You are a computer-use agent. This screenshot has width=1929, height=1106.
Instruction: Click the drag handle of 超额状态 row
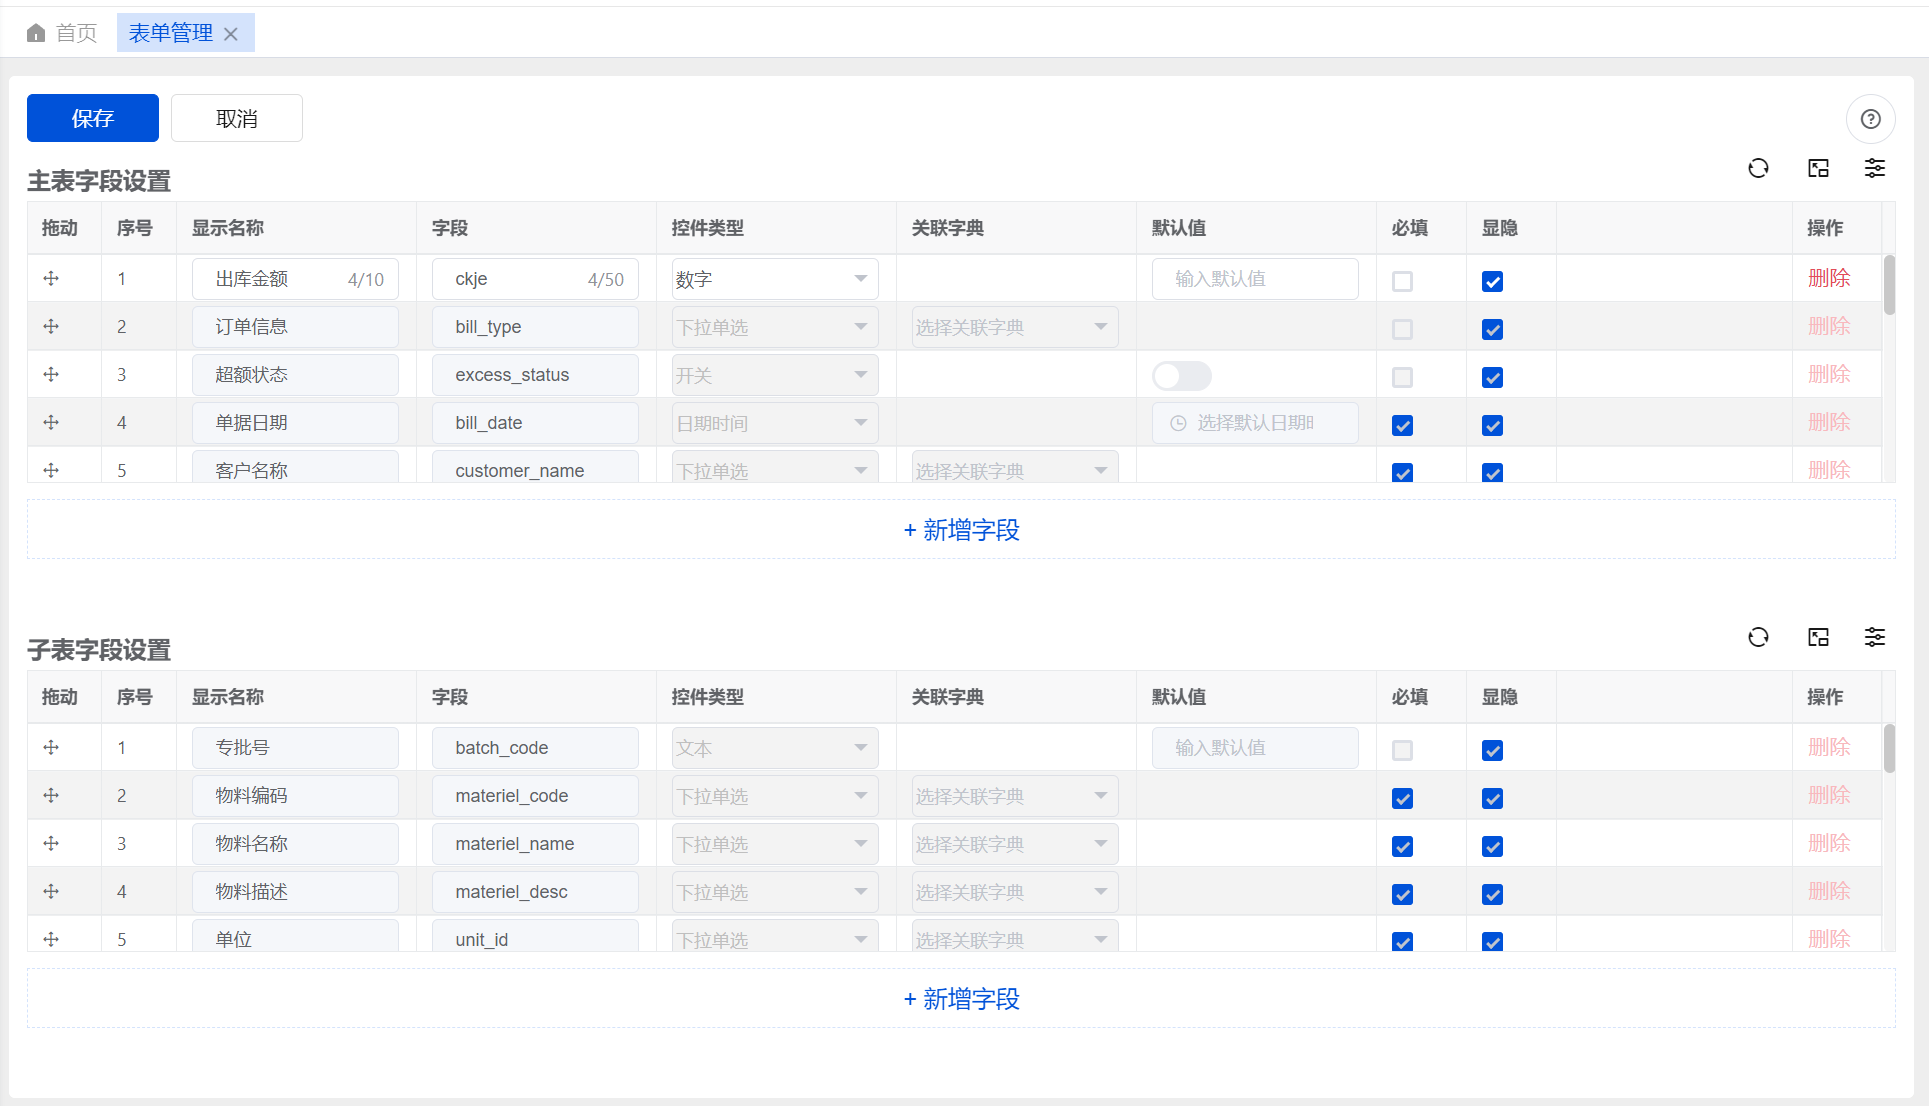point(51,375)
